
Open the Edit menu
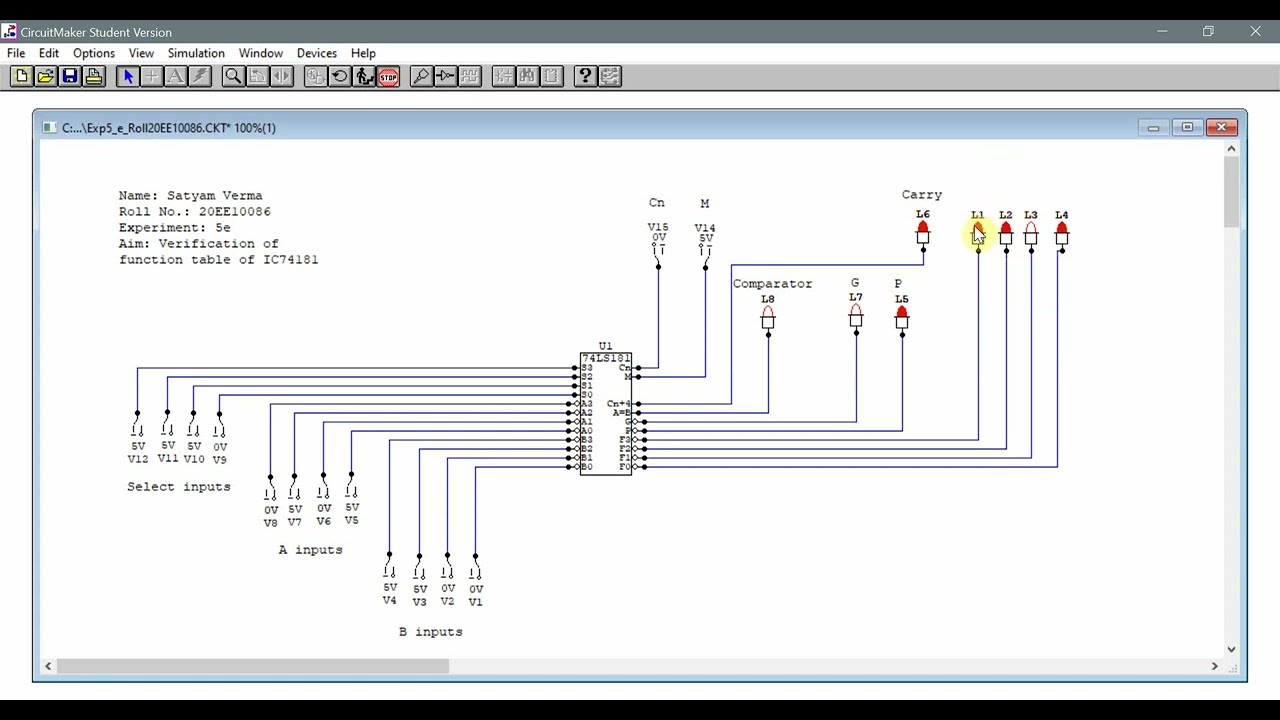(49, 53)
